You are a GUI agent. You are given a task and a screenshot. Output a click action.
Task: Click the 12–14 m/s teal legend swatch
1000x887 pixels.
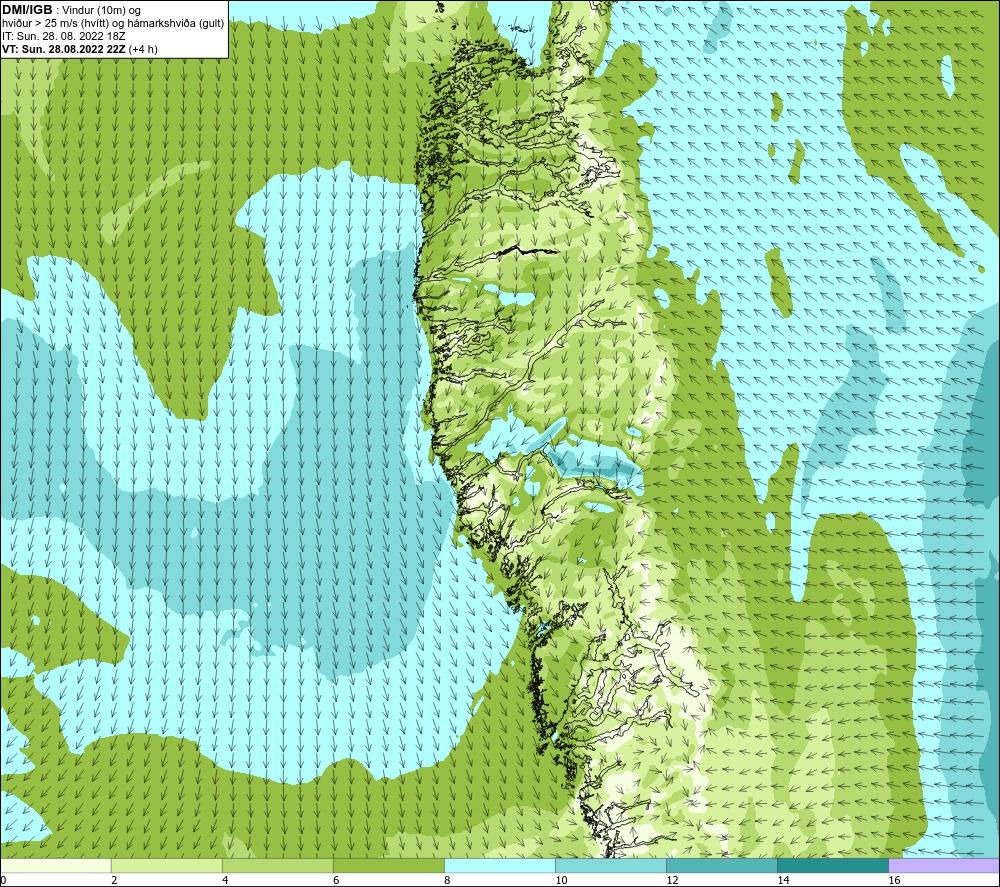click(x=722, y=865)
